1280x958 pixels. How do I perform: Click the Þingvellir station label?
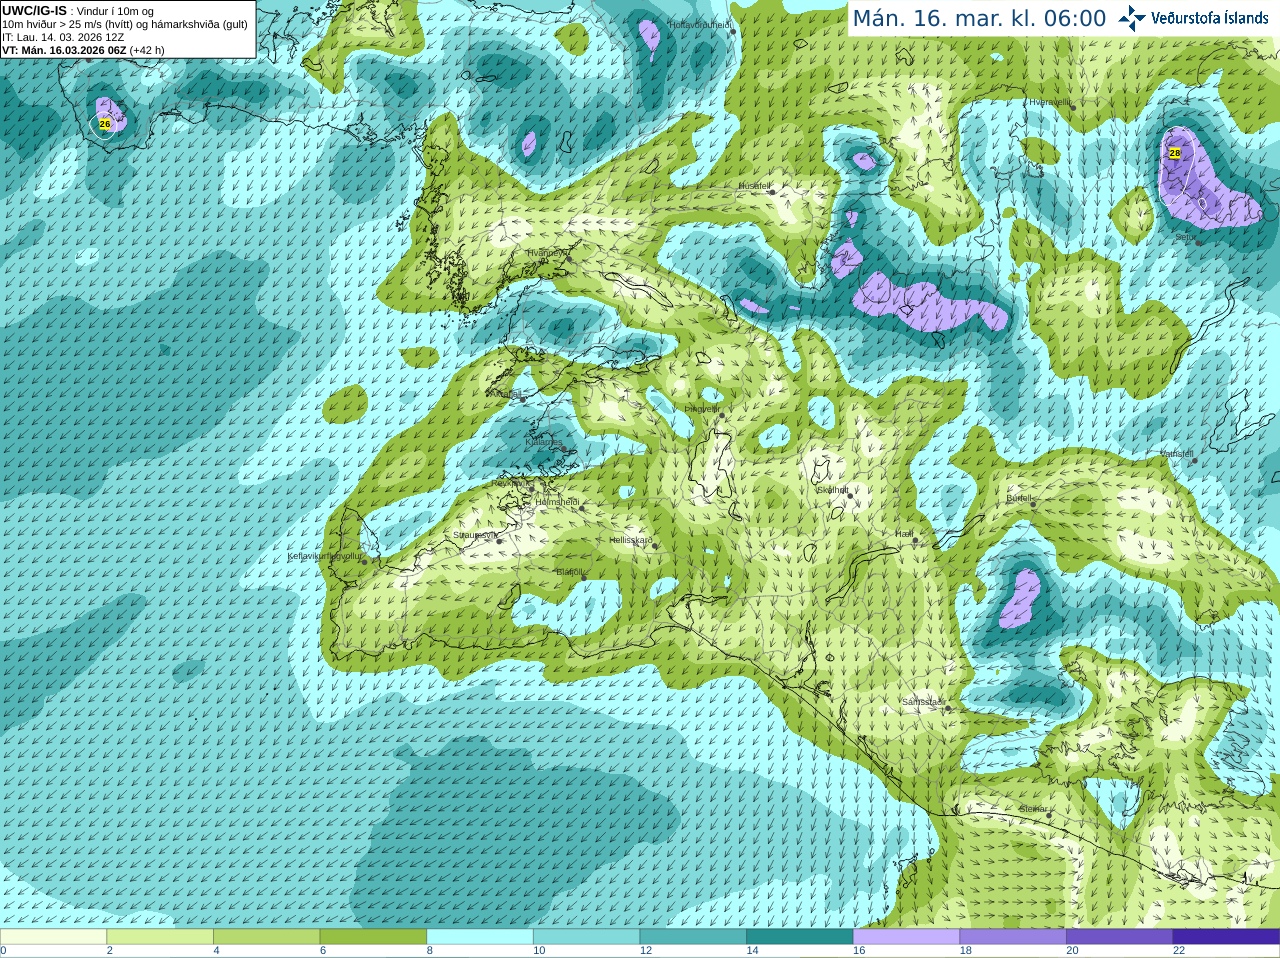tap(702, 408)
